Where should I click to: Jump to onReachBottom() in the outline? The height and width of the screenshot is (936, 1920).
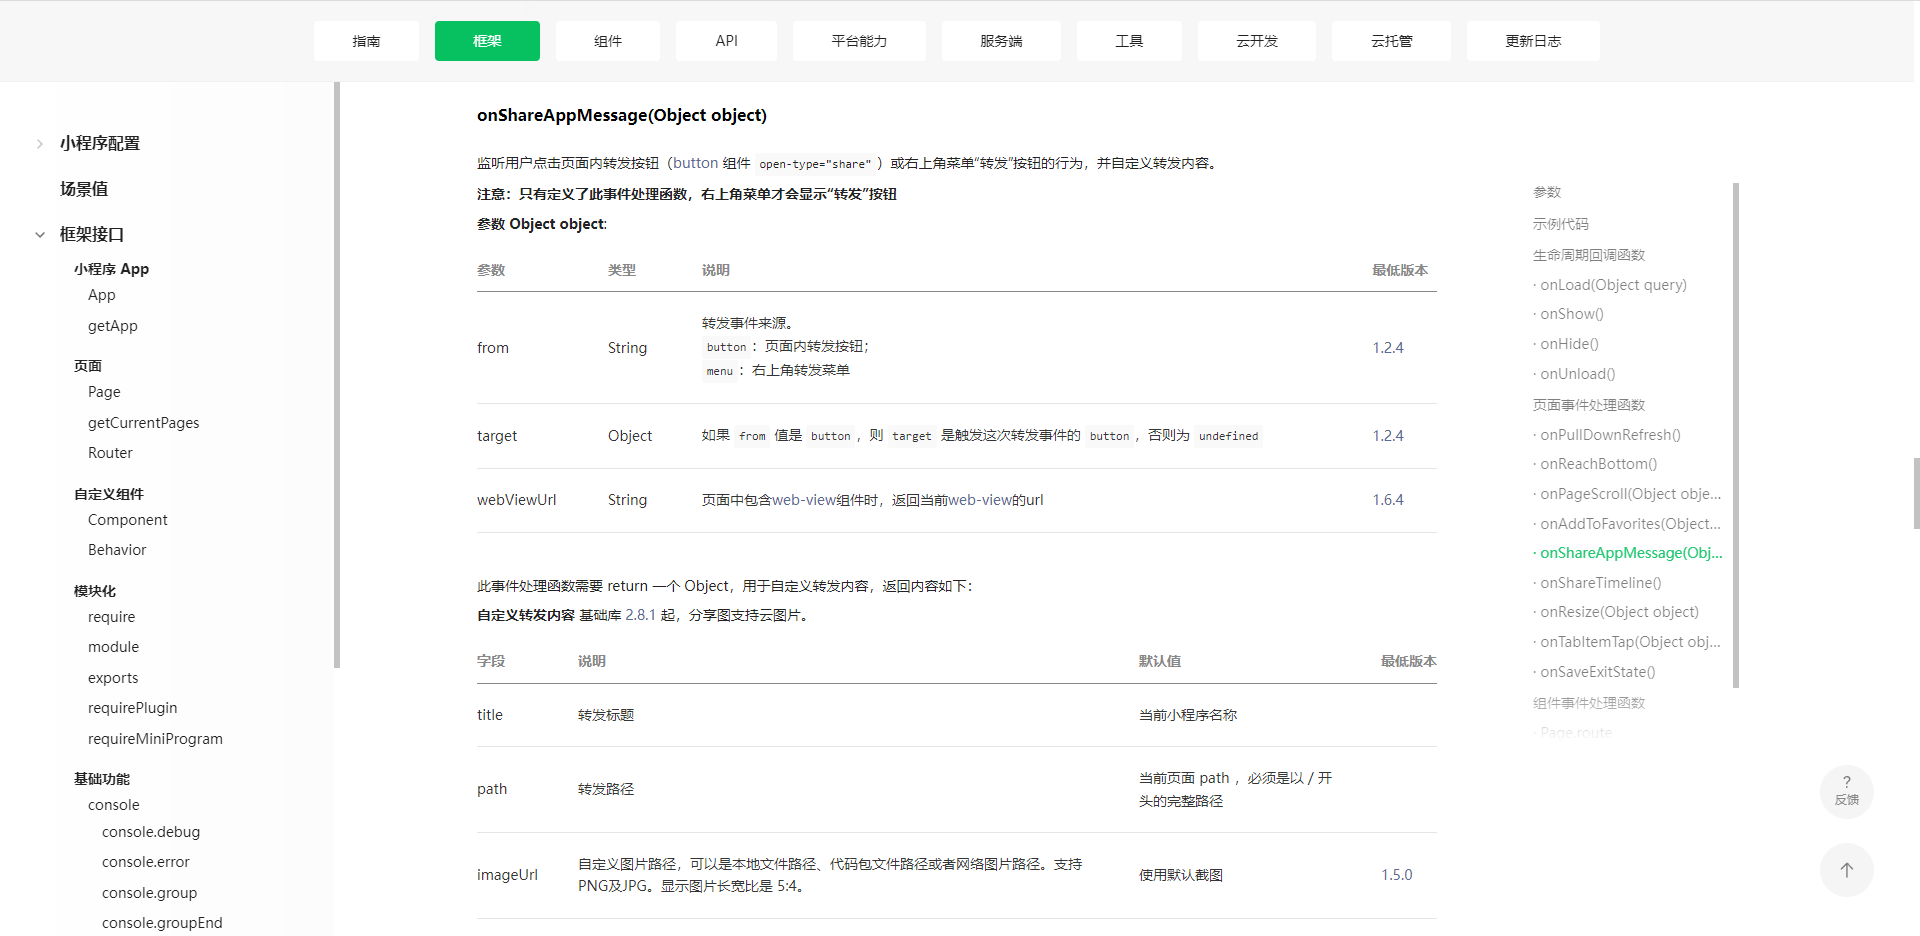pos(1599,464)
